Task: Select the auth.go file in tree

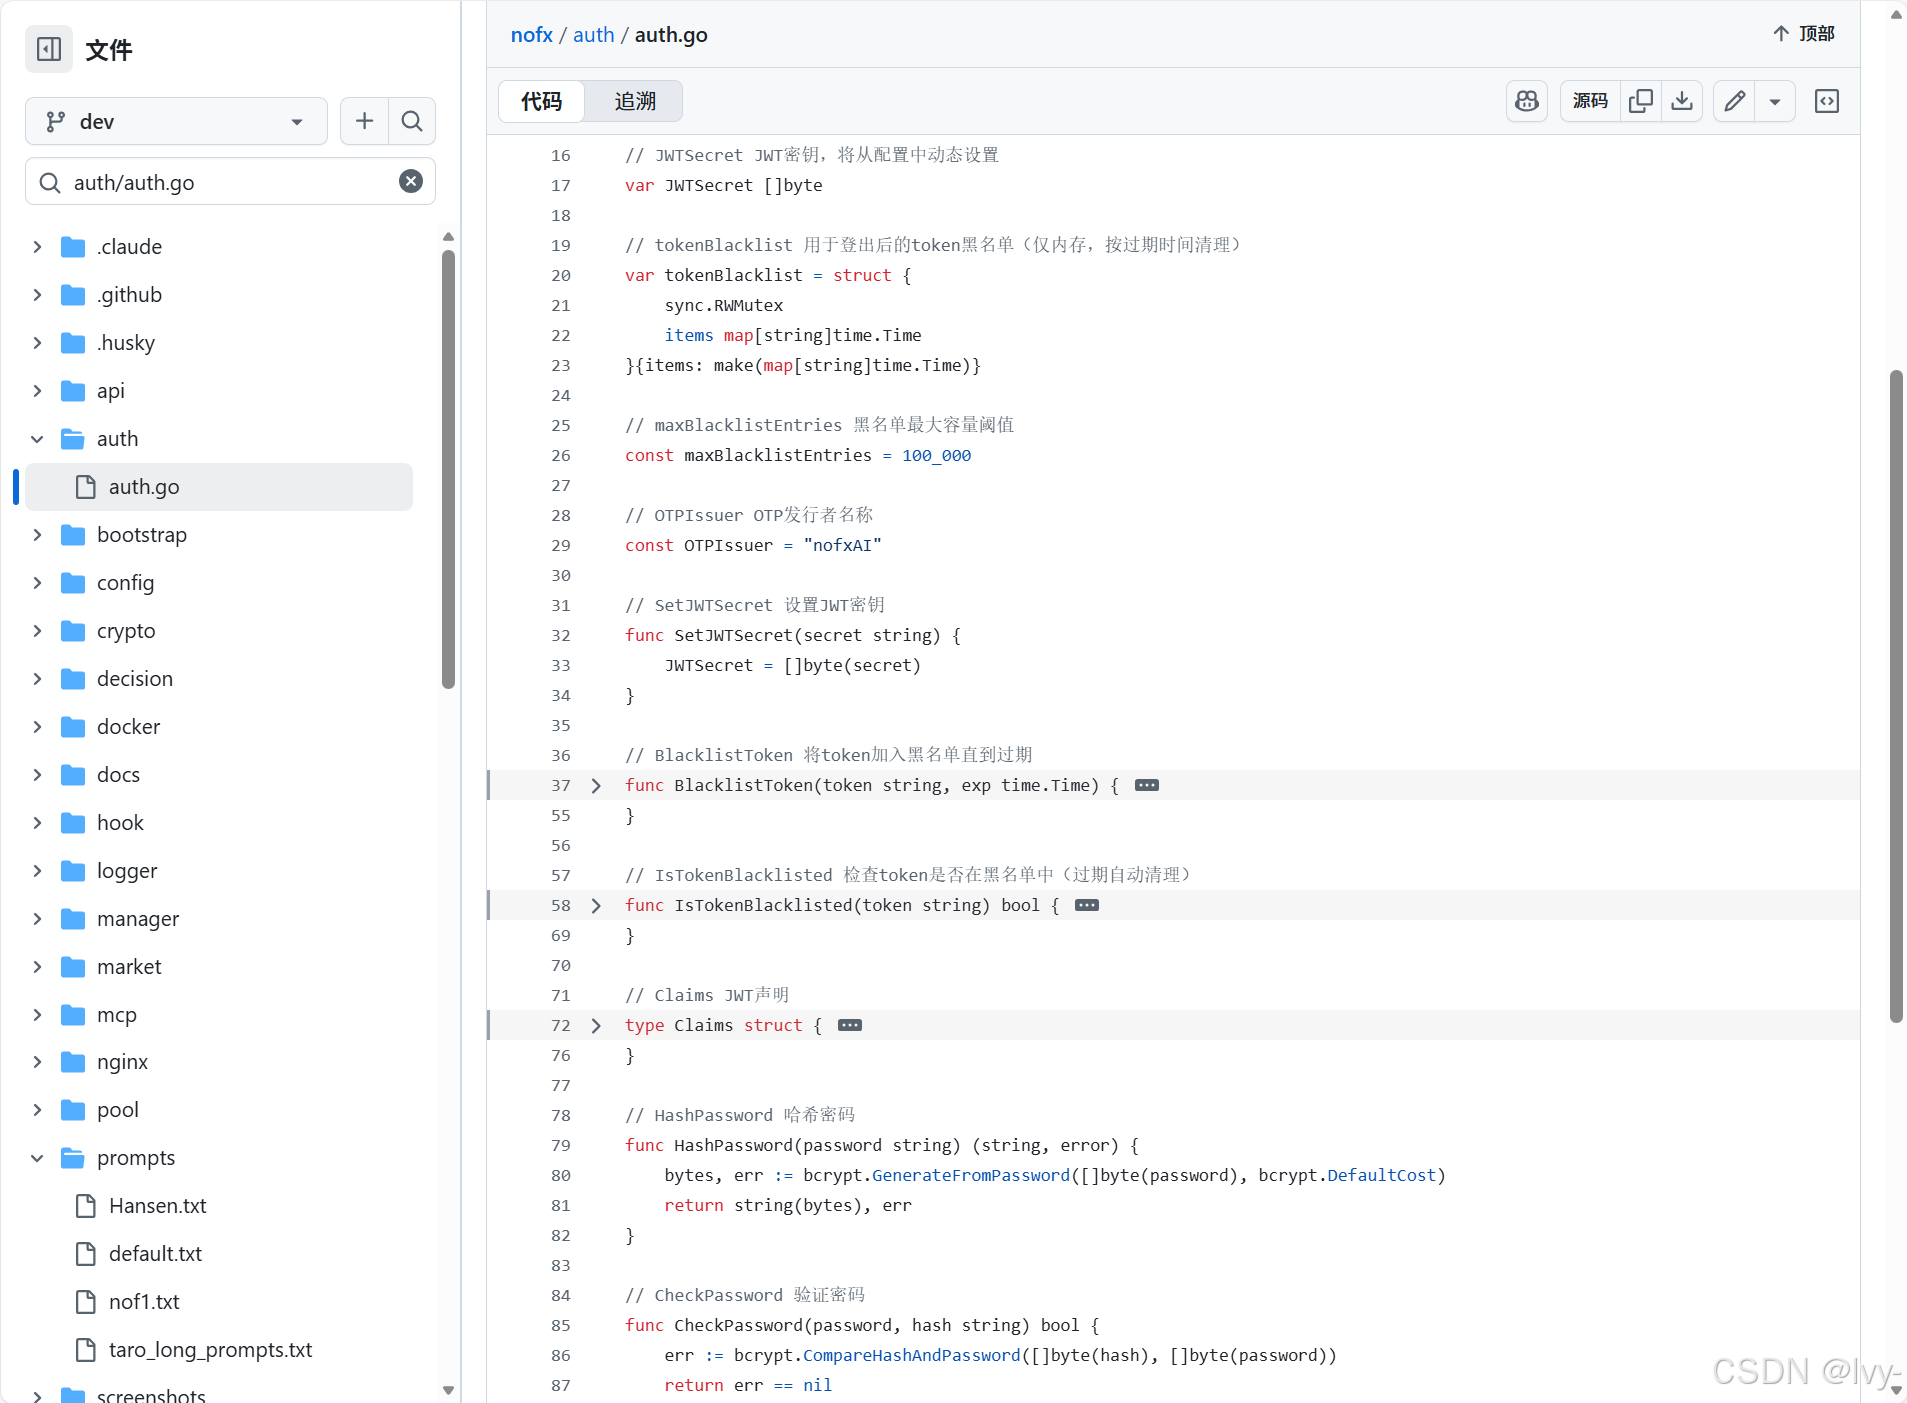Action: click(x=219, y=487)
